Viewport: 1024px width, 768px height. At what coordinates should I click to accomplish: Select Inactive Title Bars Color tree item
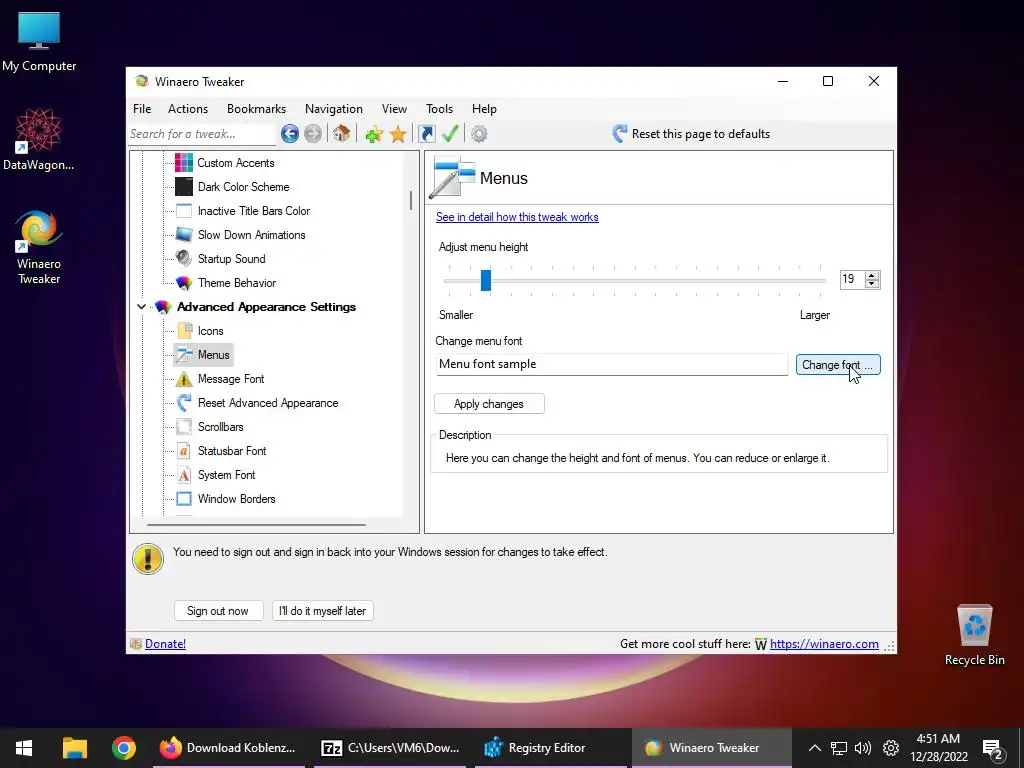pos(254,211)
